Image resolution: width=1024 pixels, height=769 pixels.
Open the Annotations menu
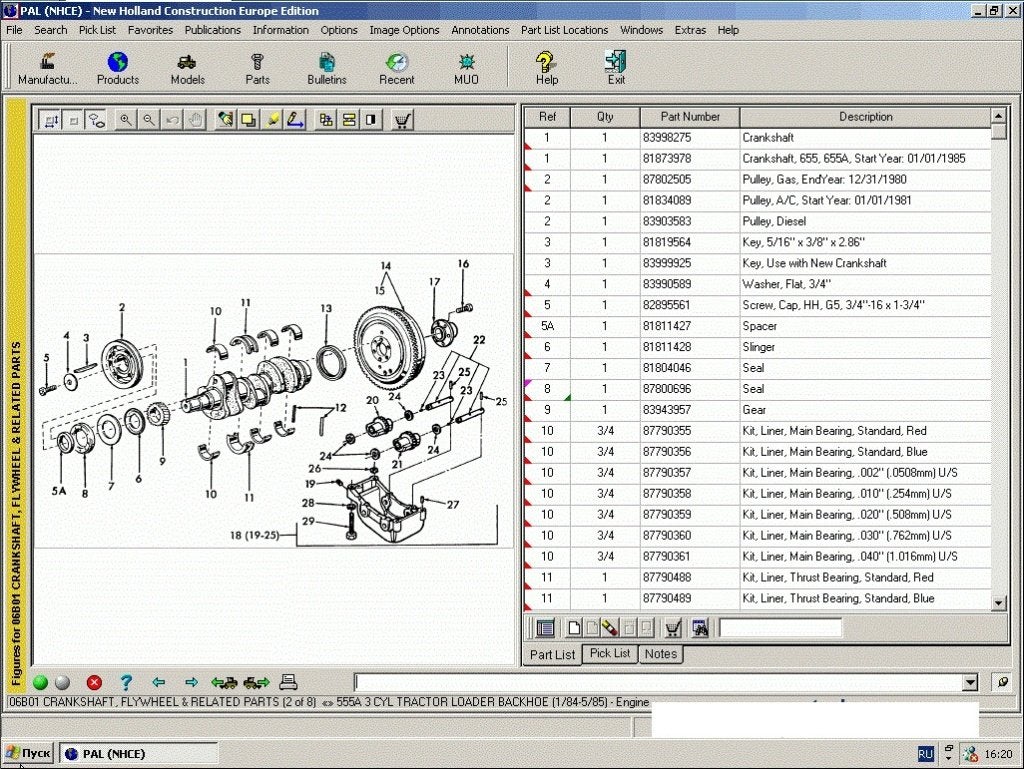pos(480,30)
